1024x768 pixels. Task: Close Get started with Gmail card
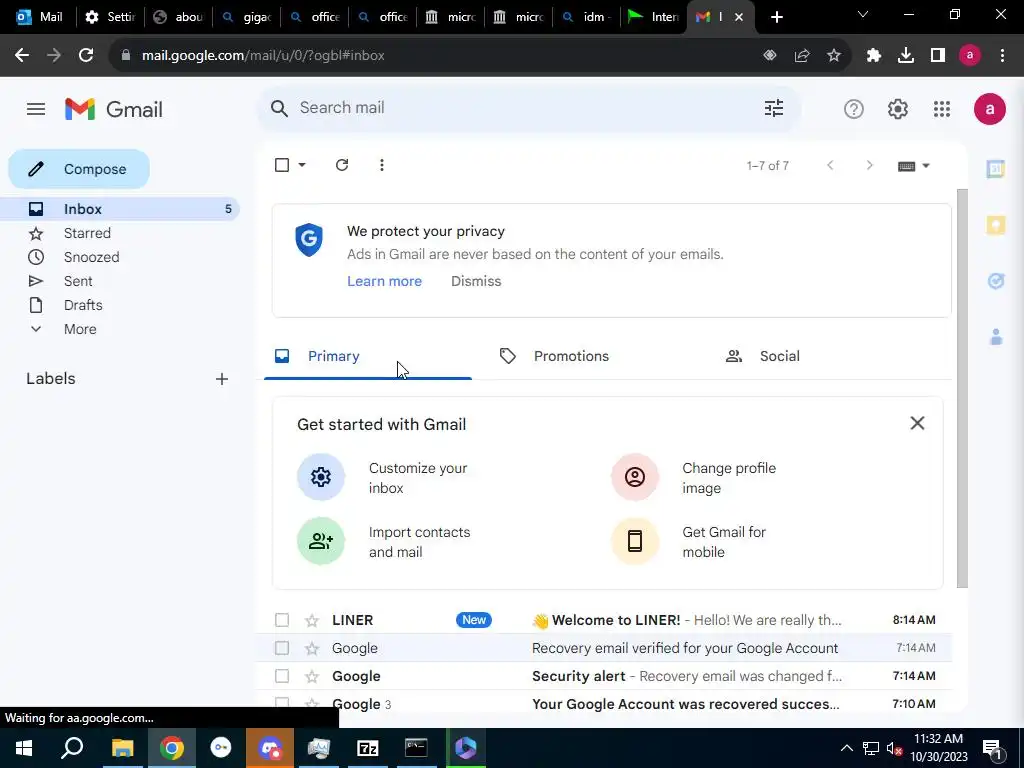tap(917, 423)
